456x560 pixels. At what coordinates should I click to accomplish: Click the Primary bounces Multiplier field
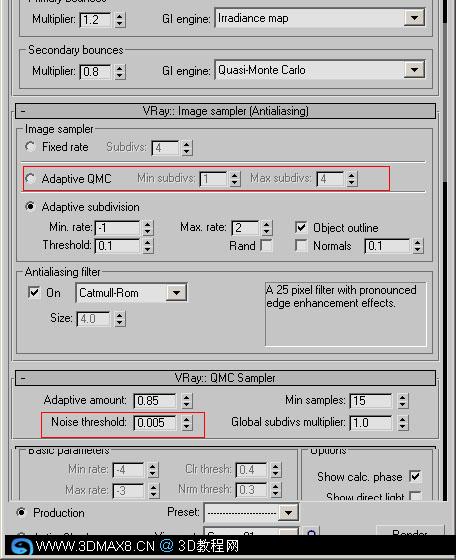pos(95,20)
